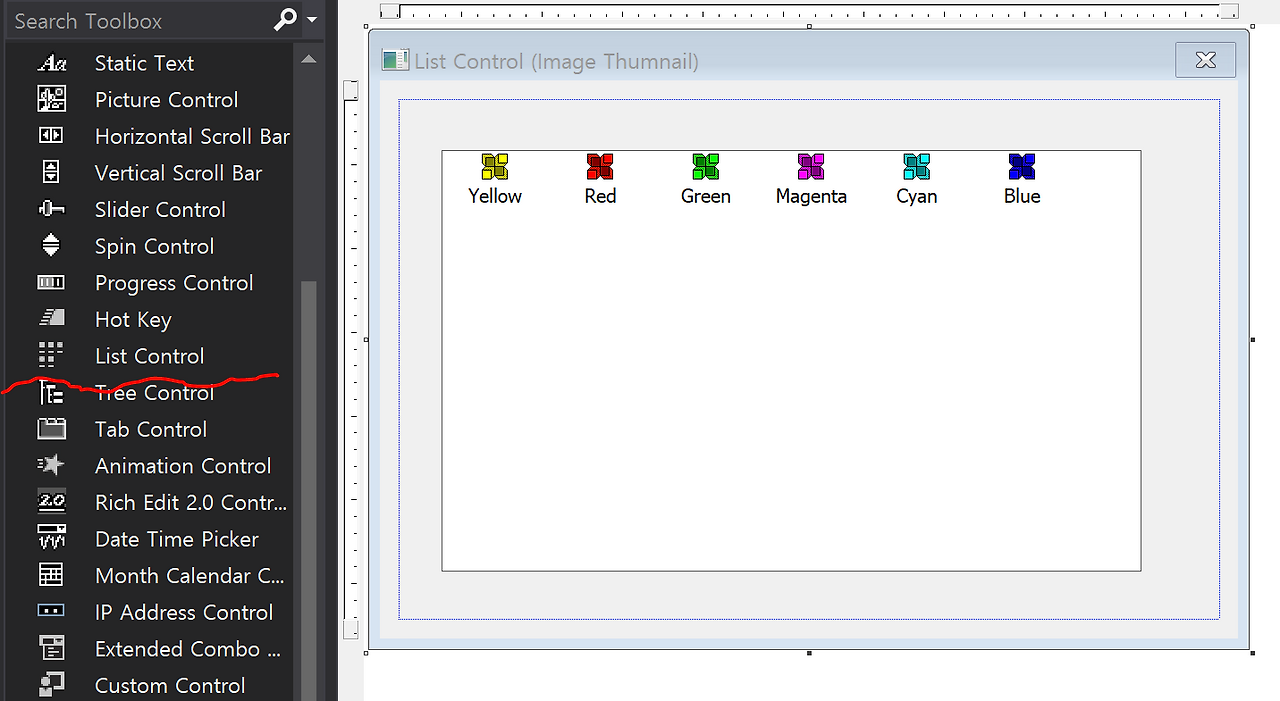Pick the Tab Control from the Toolbox
Screen dimensions: 1280x701
coord(150,428)
